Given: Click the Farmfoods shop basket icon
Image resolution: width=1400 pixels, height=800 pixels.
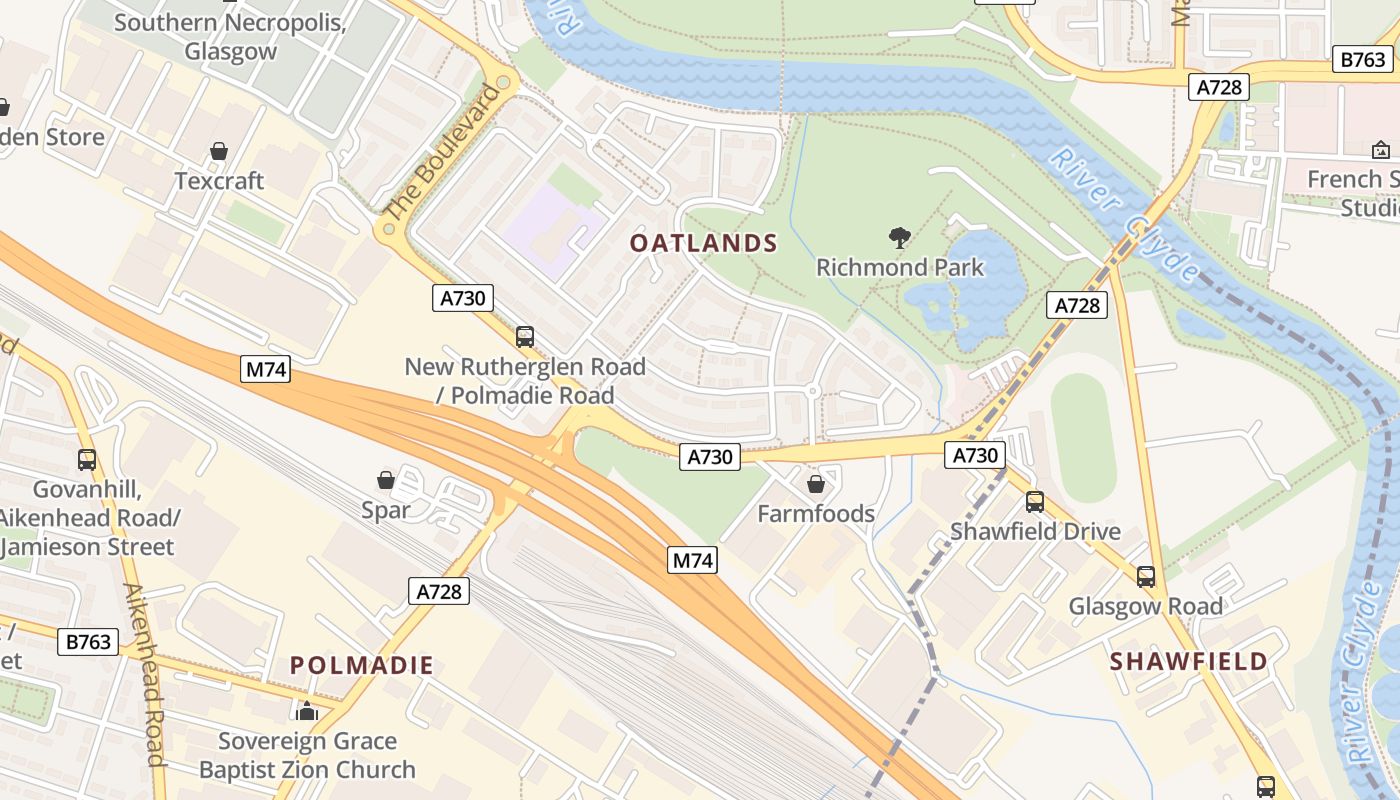Looking at the screenshot, I should pos(816,485).
